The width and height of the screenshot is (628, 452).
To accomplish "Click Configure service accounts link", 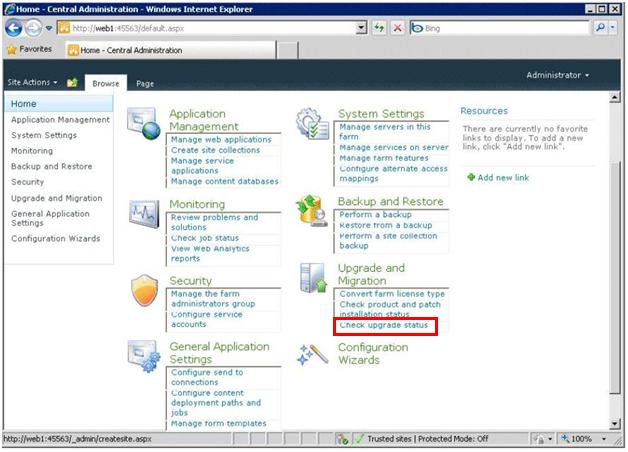I will 207,319.
